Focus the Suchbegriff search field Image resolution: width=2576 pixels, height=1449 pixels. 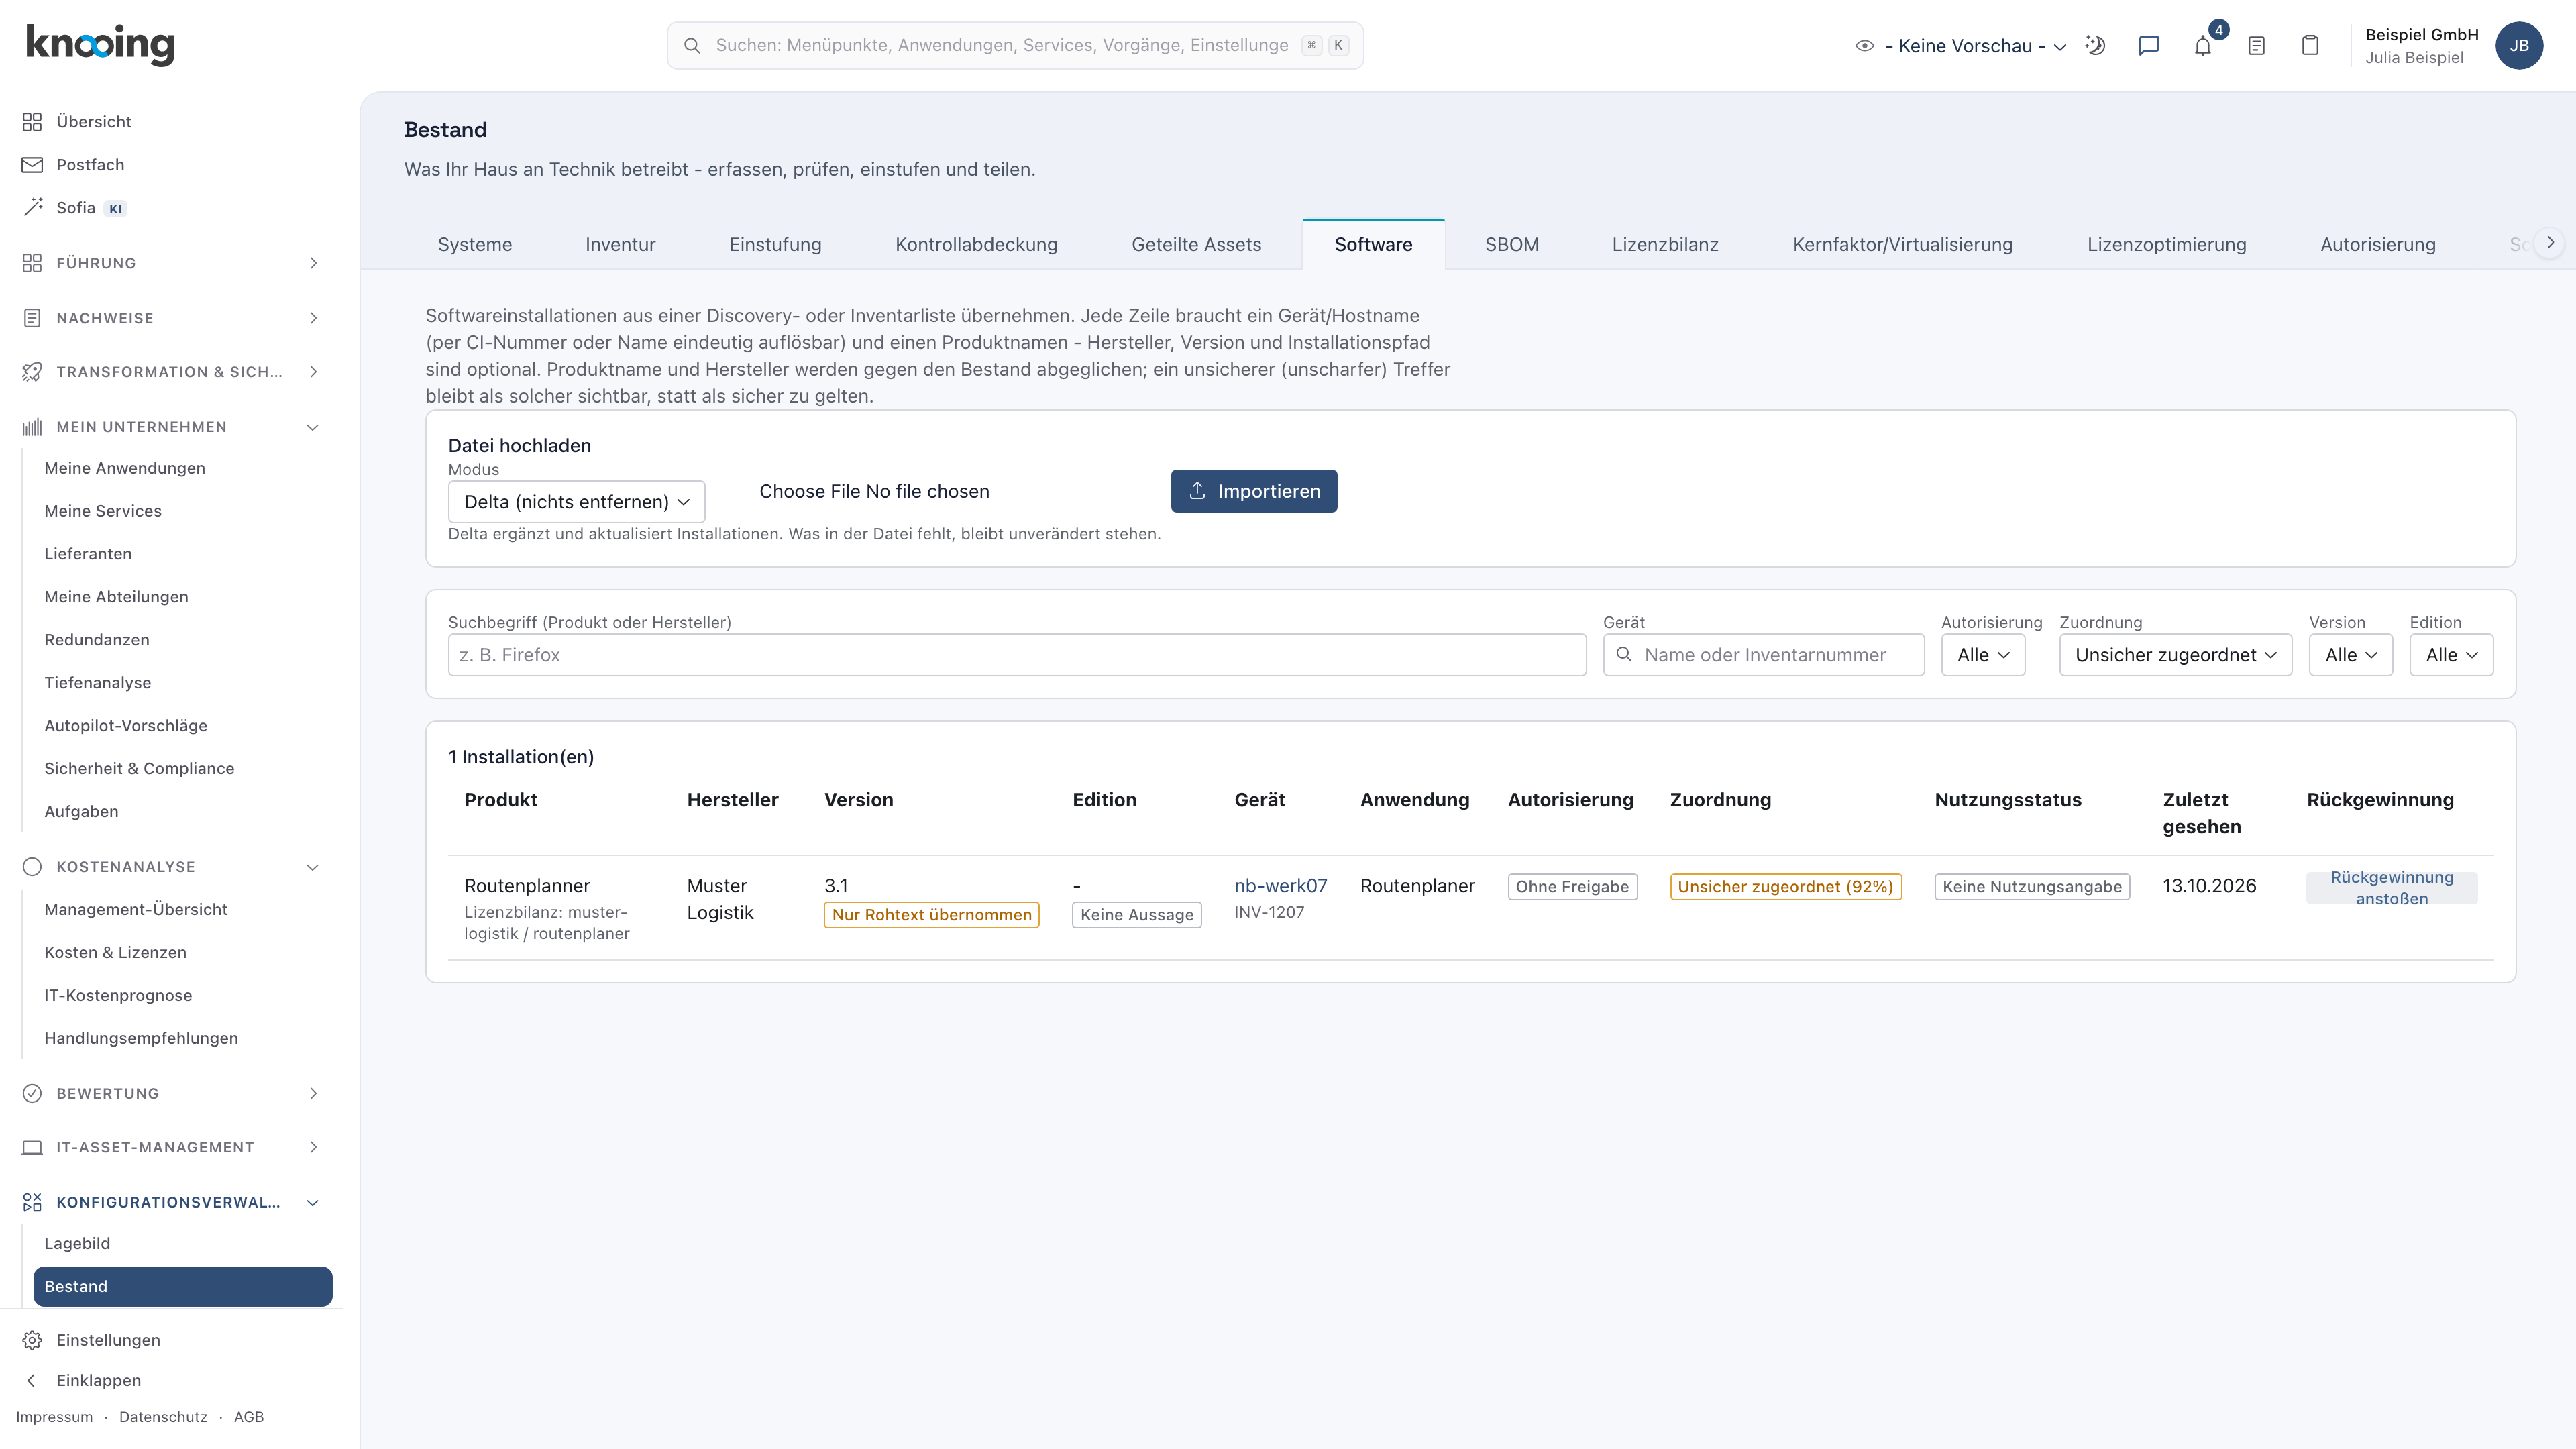[1017, 655]
